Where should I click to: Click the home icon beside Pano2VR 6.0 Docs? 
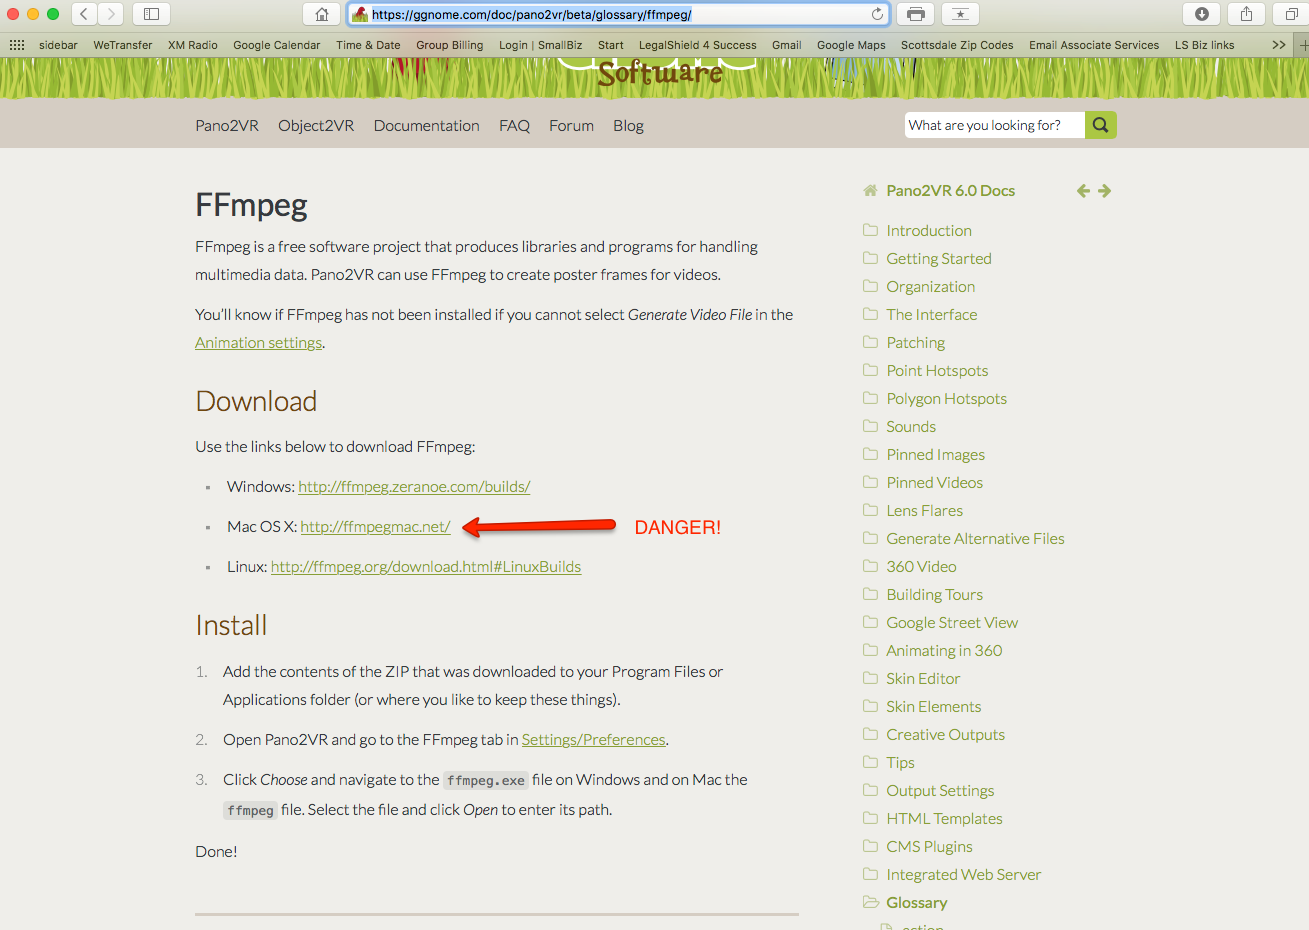870,190
